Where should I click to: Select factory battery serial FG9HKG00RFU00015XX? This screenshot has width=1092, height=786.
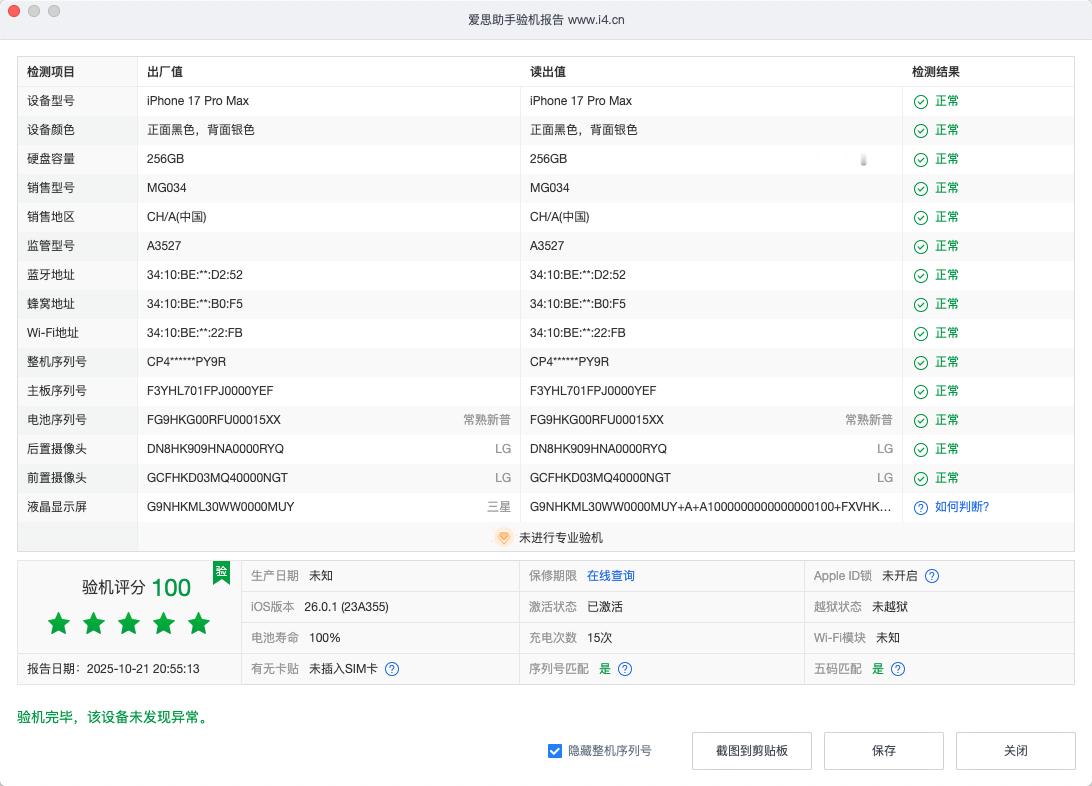tap(214, 420)
